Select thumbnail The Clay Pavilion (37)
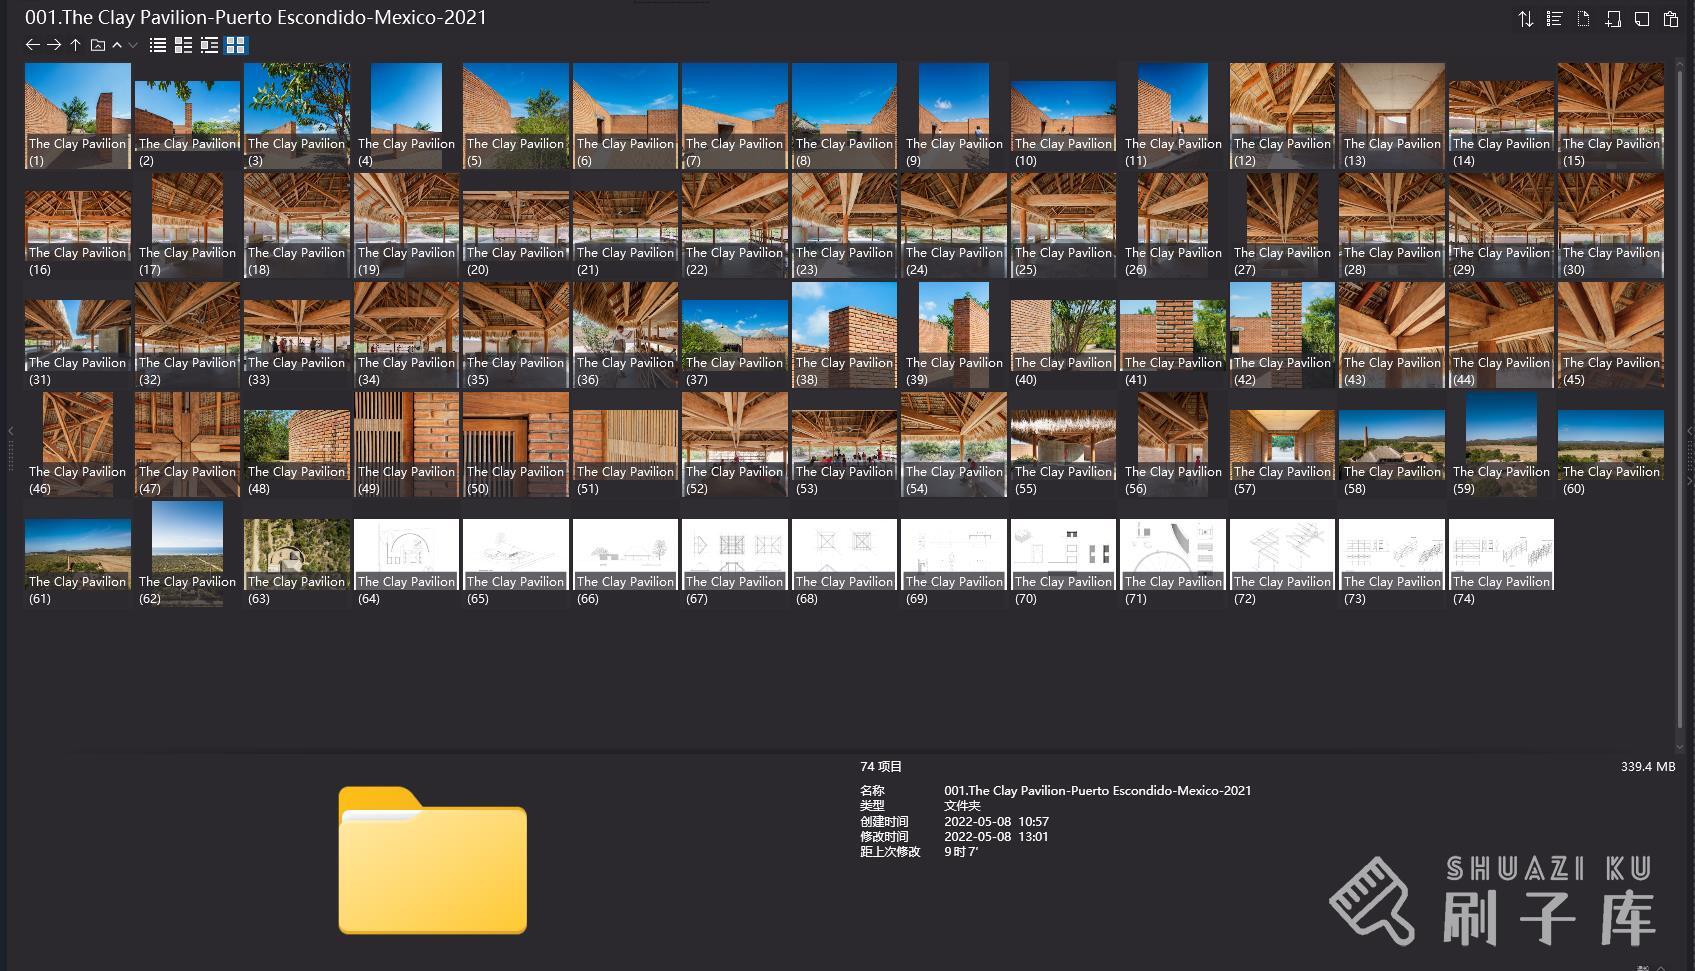 click(734, 335)
